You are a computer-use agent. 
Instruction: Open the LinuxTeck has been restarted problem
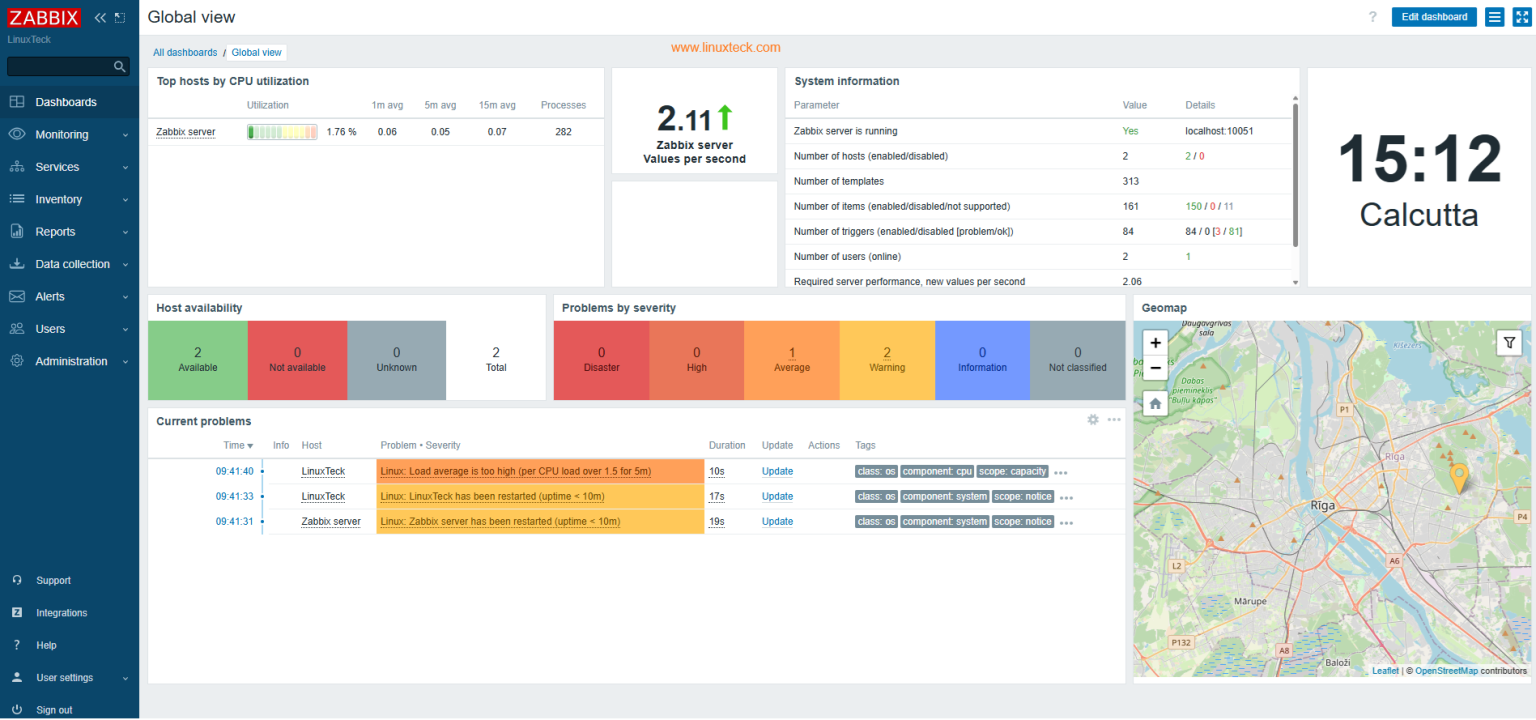pyautogui.click(x=492, y=497)
